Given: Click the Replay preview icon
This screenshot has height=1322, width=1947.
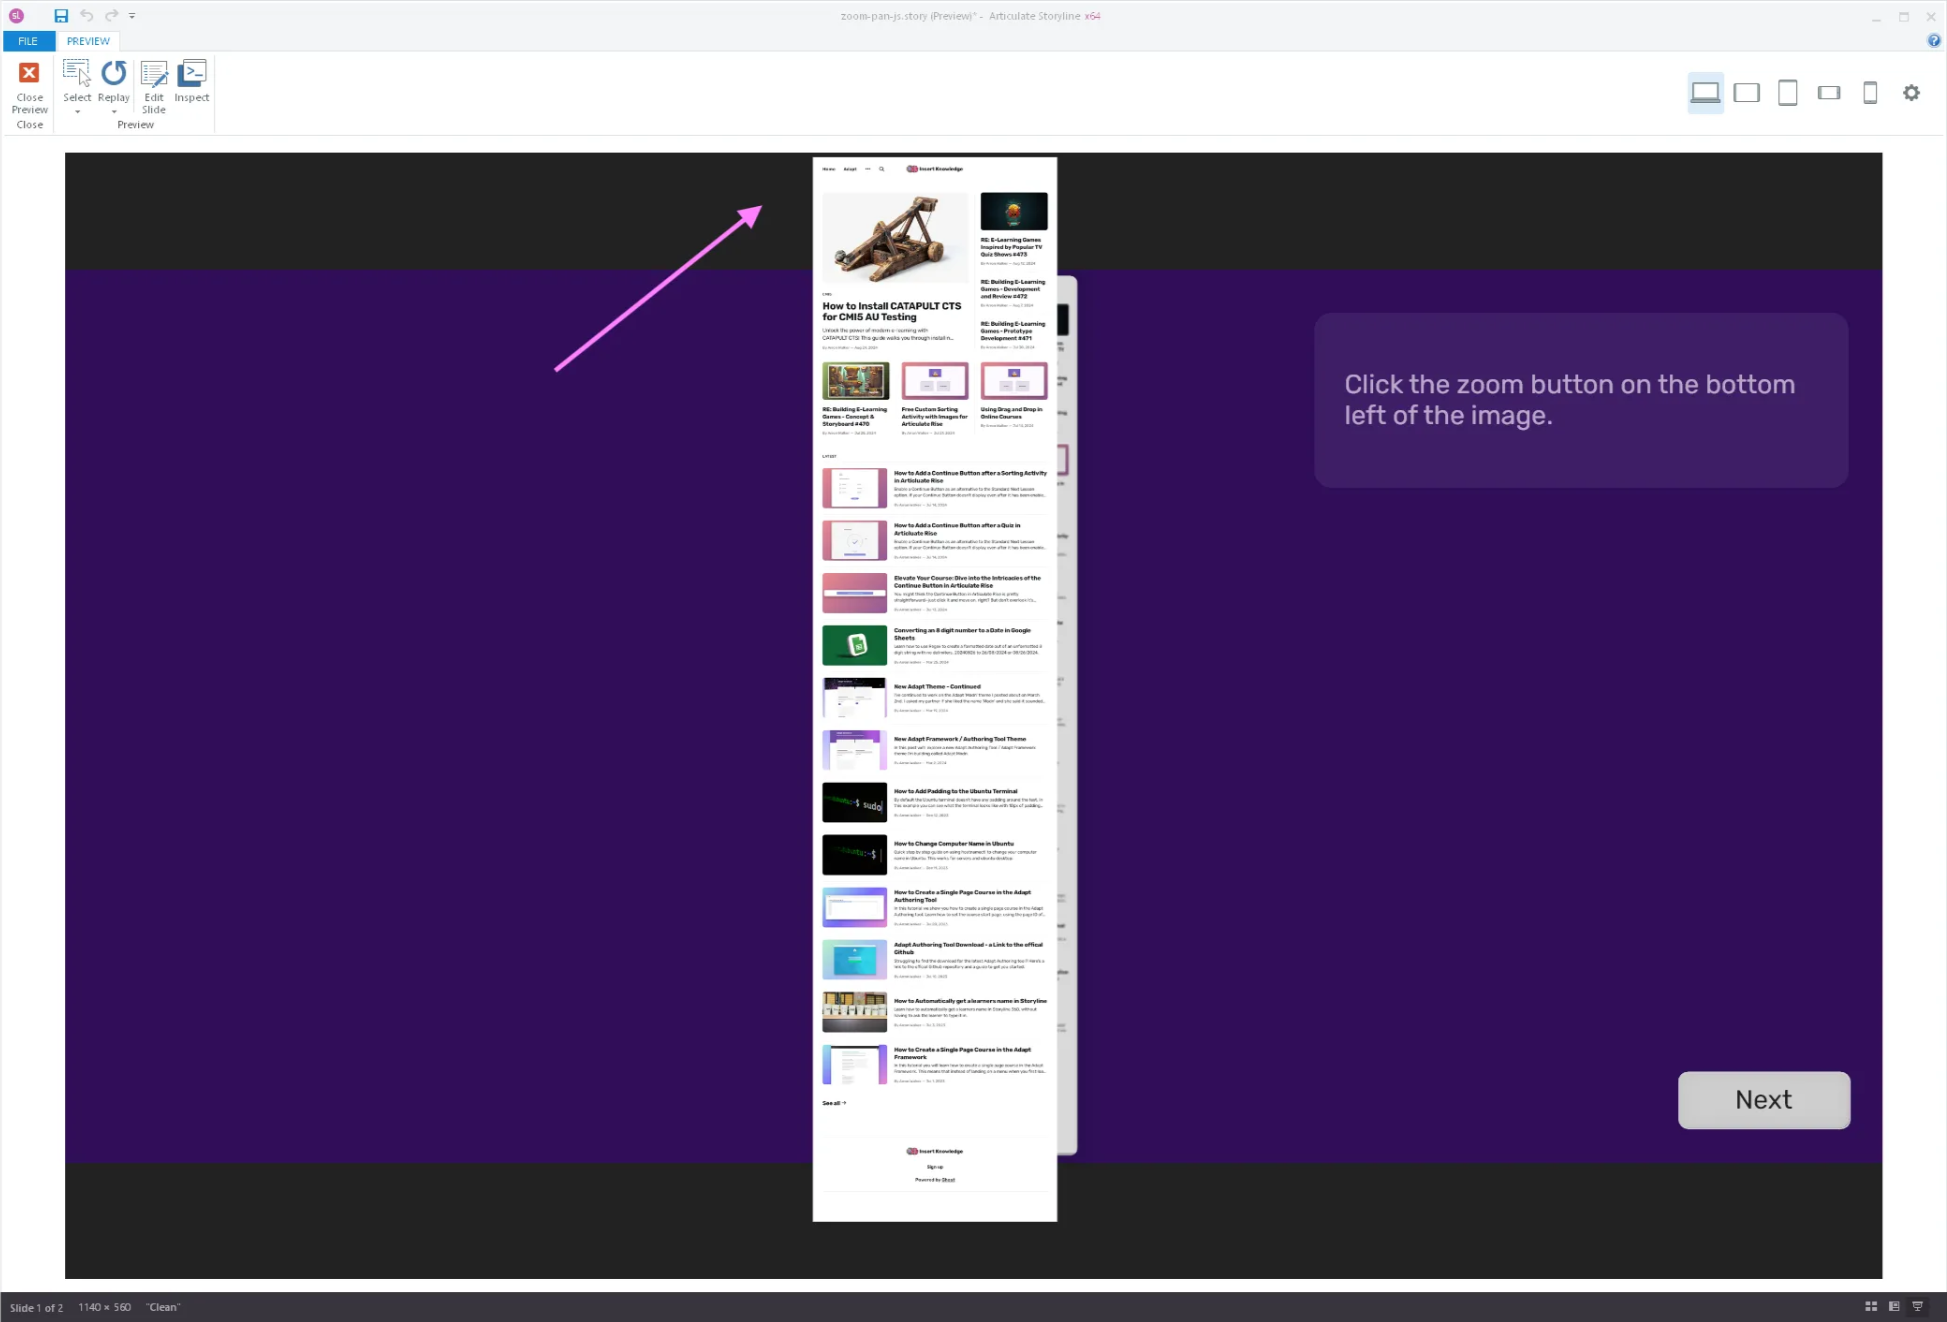Looking at the screenshot, I should point(114,73).
